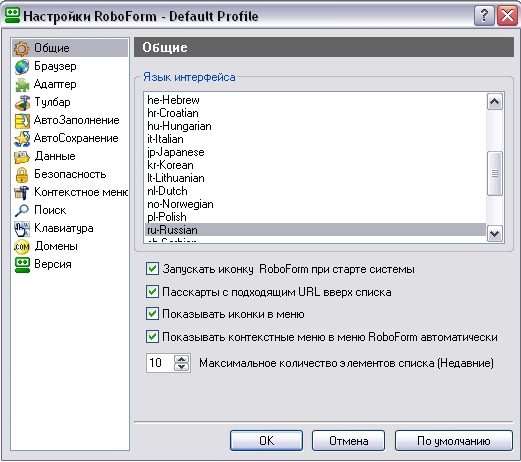Click the Домены COM icon
This screenshot has height=462, width=521.
[22, 247]
